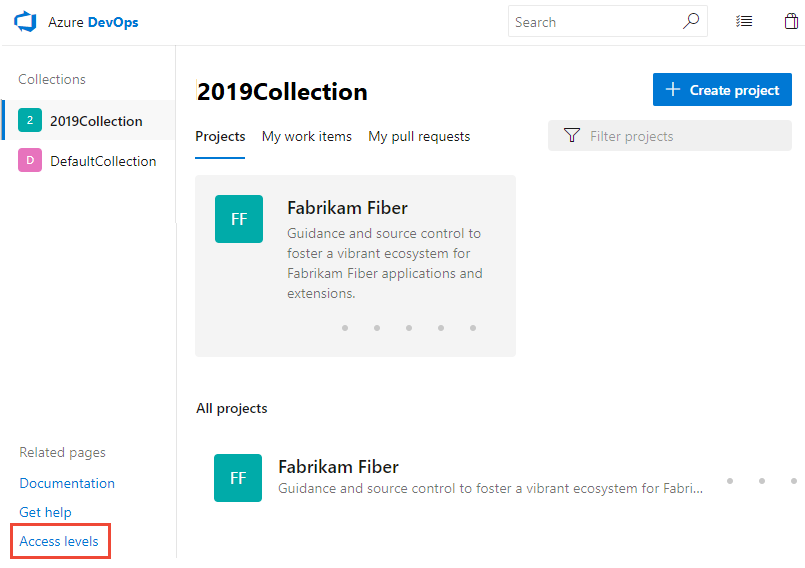Open the marketplace shopping bag icon

[x=791, y=21]
